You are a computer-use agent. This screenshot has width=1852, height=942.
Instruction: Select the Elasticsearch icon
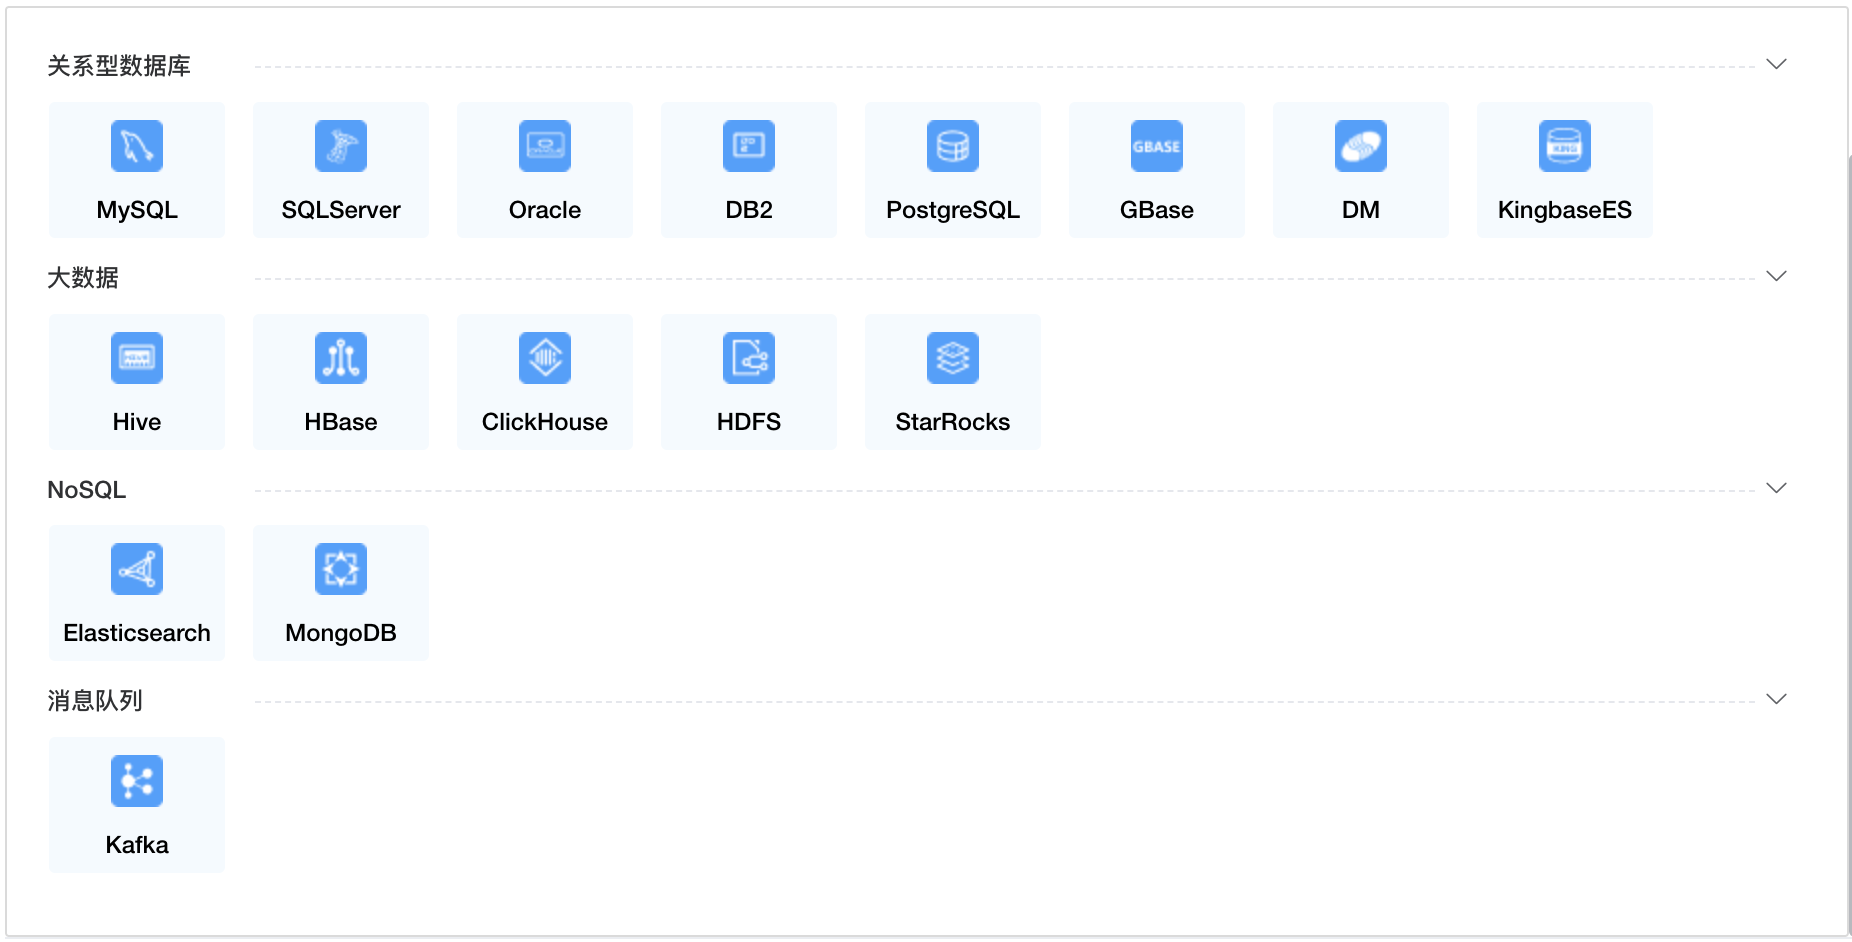(137, 570)
